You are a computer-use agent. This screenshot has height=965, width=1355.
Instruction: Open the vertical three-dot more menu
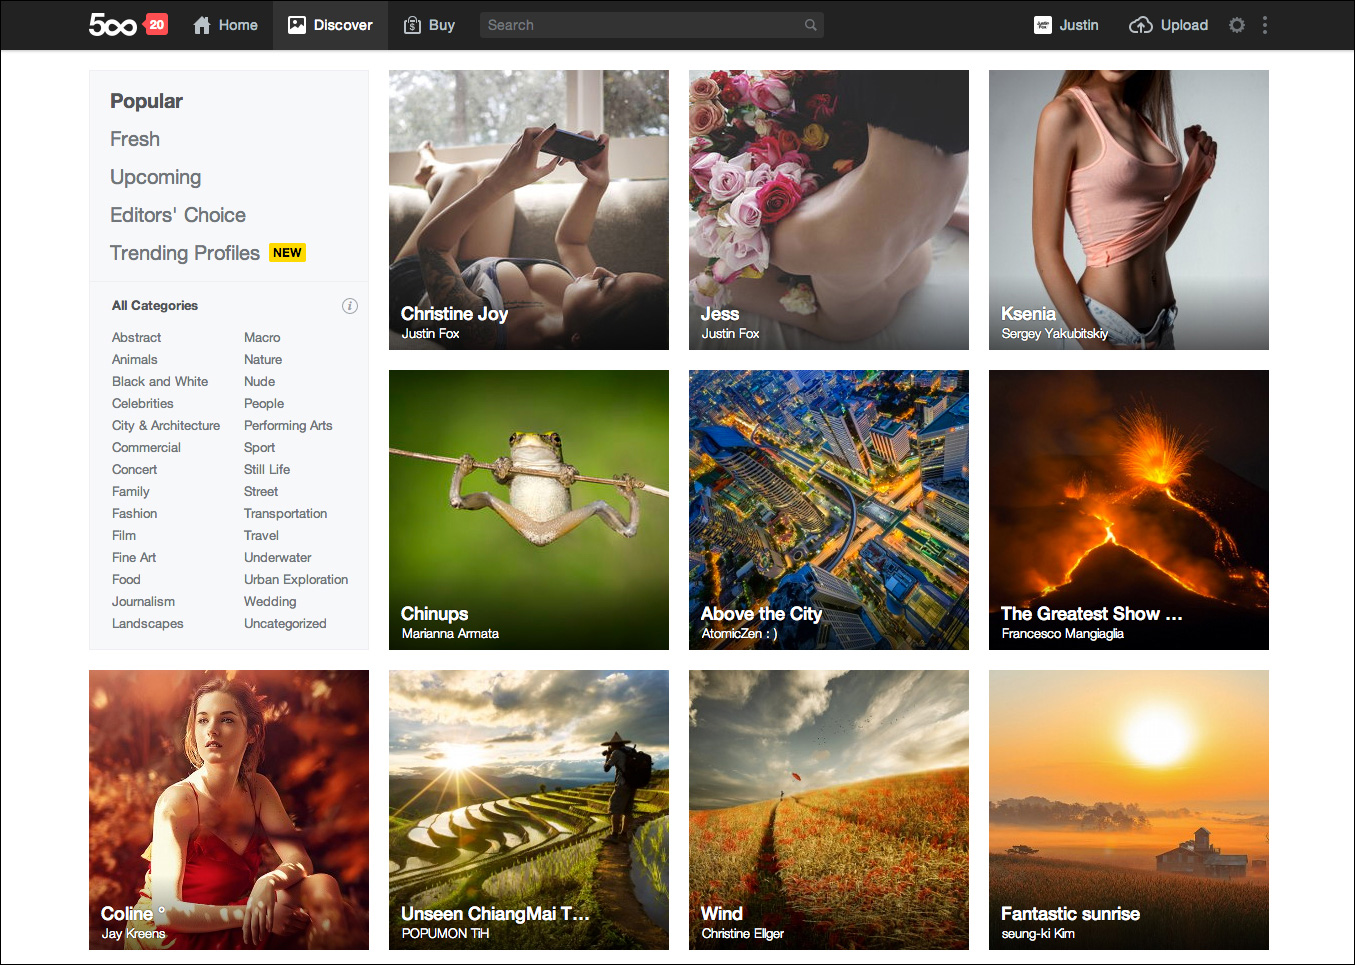(1265, 25)
